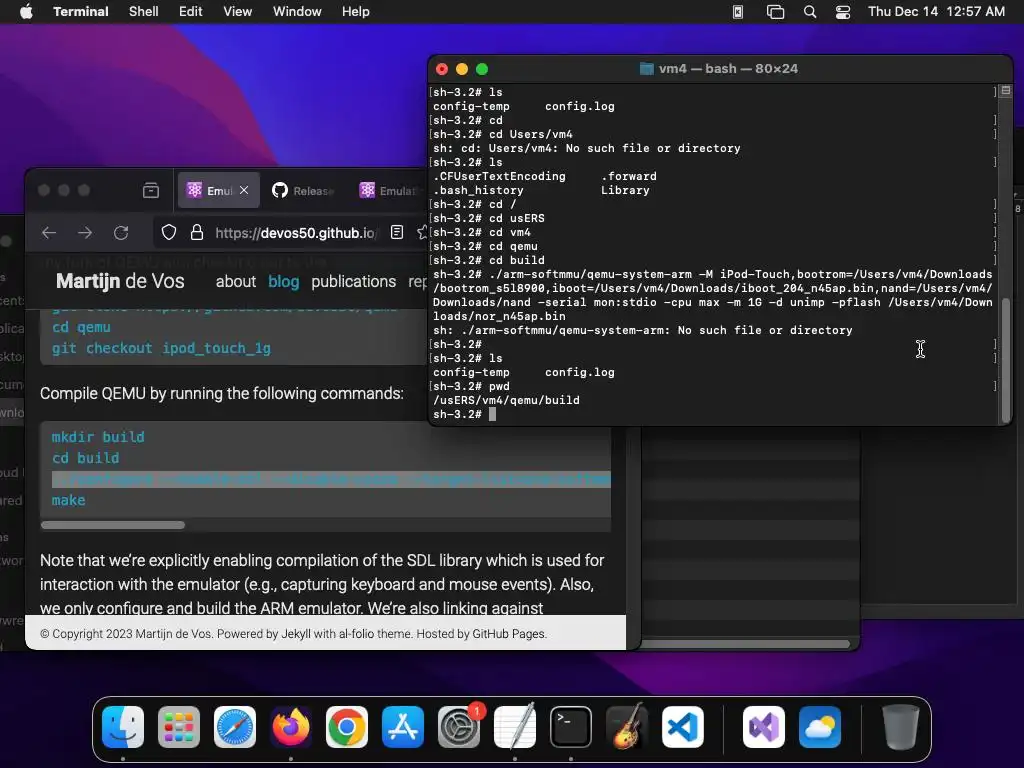The height and width of the screenshot is (768, 1024).
Task: Click Firefox back arrow button
Action: click(x=49, y=232)
